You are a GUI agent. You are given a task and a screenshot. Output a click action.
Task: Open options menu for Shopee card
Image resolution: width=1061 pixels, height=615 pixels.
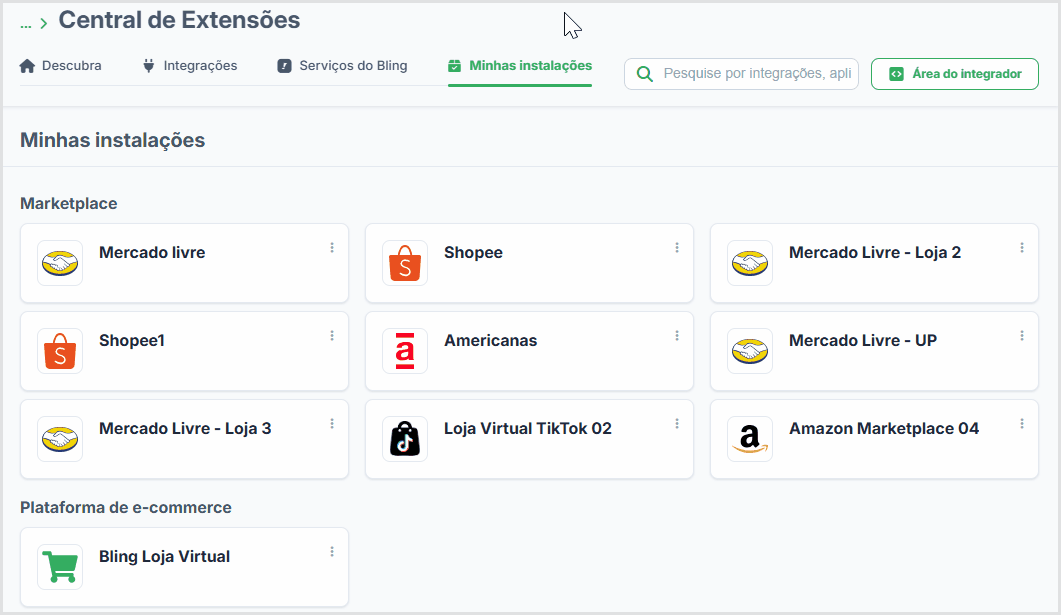click(677, 248)
